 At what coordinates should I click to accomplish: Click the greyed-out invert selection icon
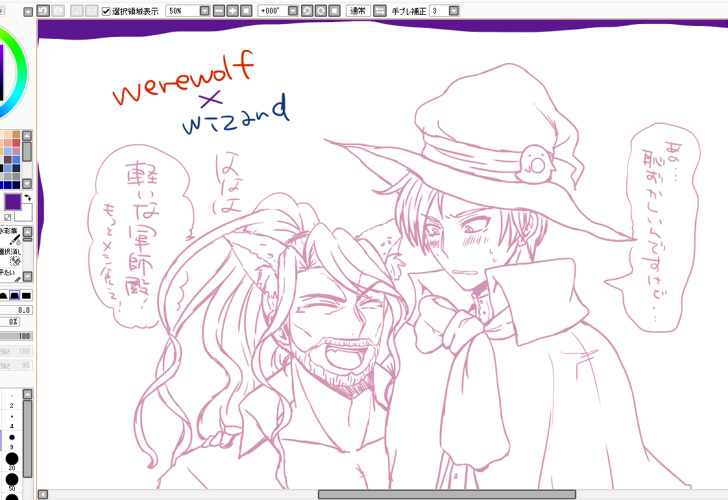coord(91,11)
